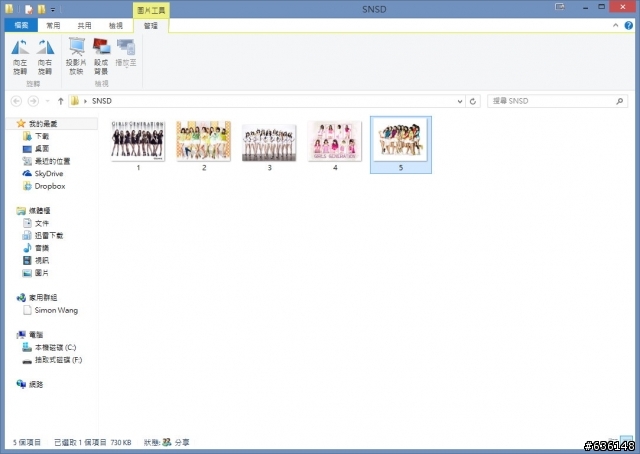Screen dimensions: 640x454
Task: Select image thumbnail 4
Action: 335,145
